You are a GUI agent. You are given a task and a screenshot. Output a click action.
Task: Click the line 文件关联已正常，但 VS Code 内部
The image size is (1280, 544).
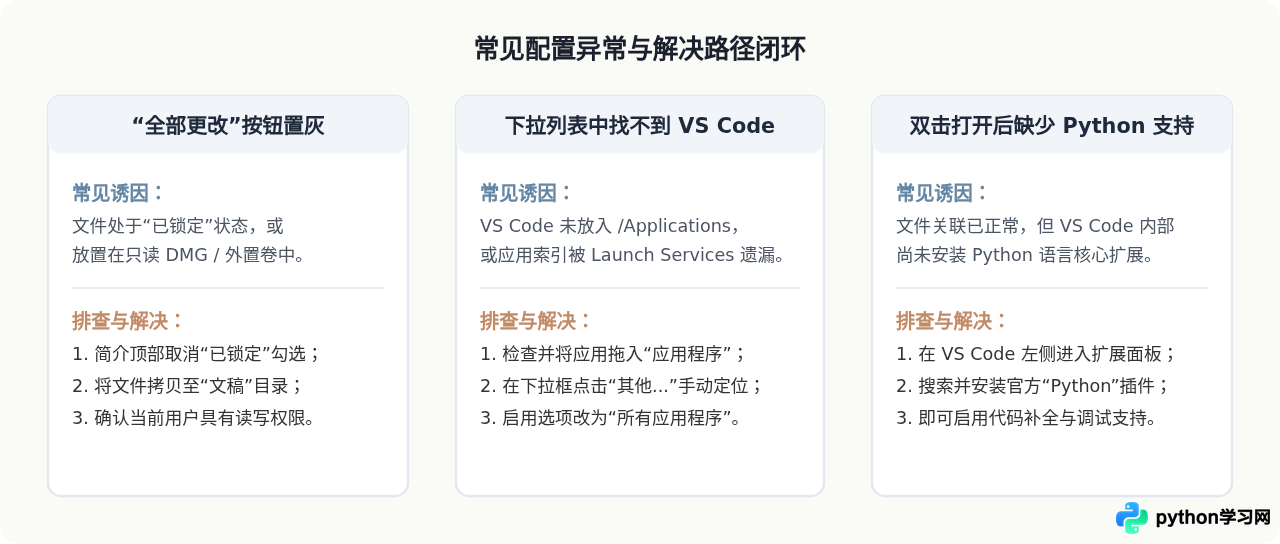pos(1035,226)
